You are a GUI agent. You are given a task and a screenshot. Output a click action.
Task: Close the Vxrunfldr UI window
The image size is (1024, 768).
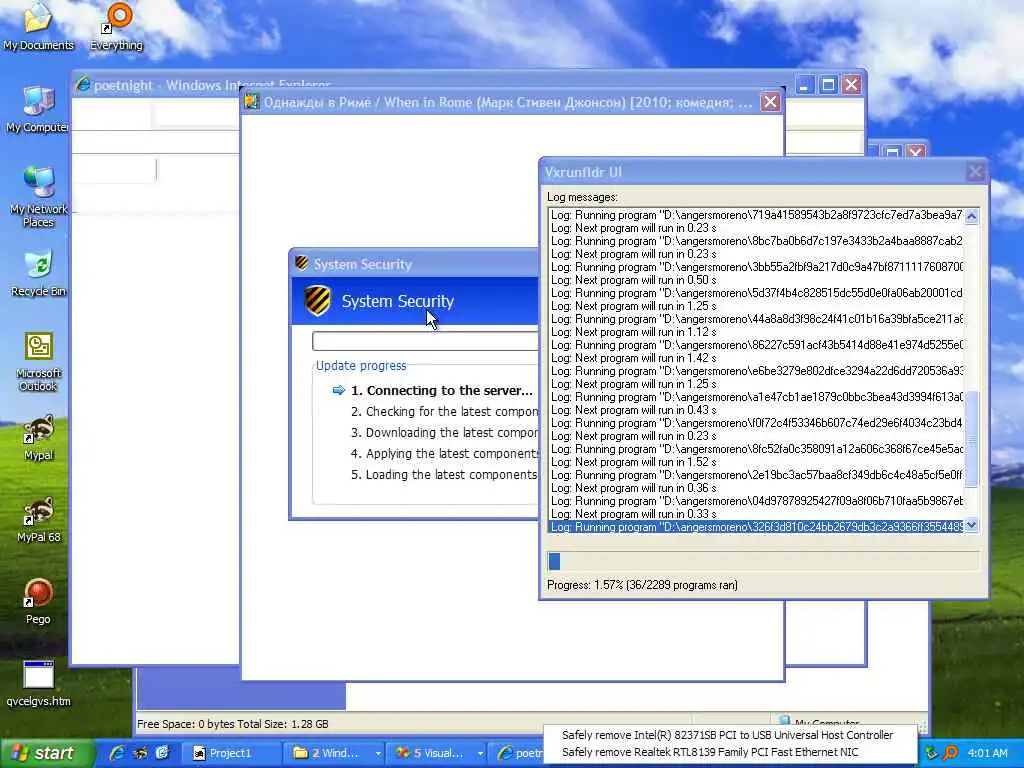coord(975,172)
